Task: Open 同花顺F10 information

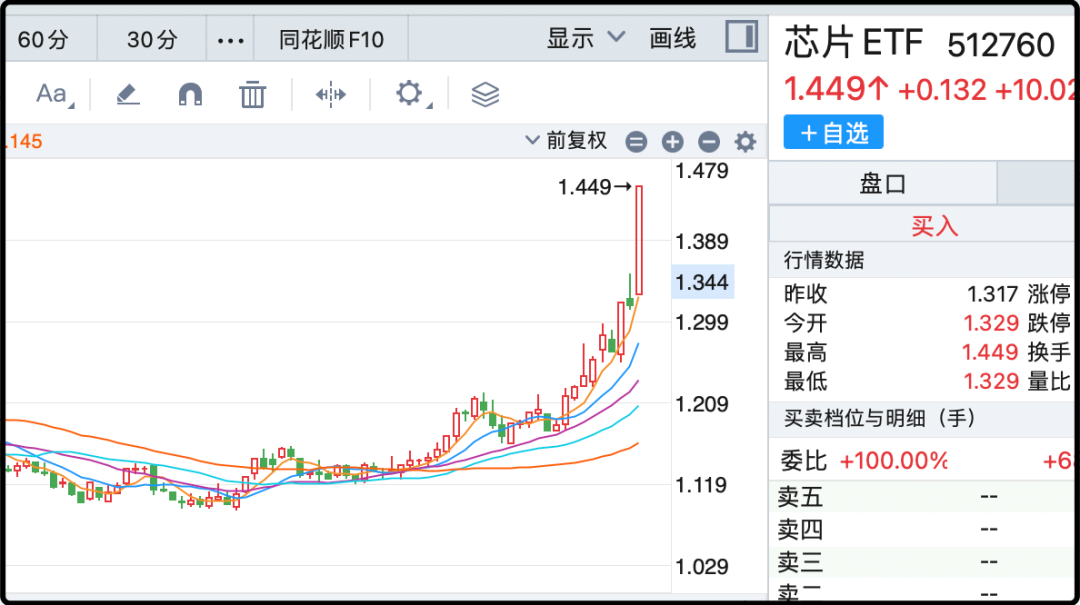Action: point(331,40)
